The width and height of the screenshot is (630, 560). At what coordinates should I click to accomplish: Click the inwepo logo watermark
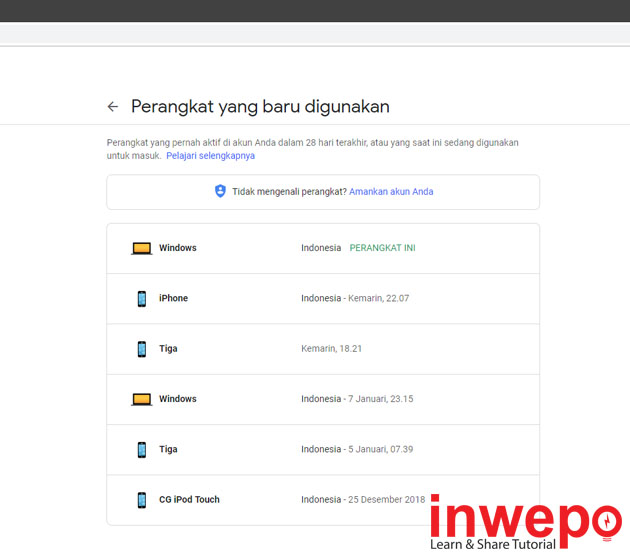(x=524, y=522)
